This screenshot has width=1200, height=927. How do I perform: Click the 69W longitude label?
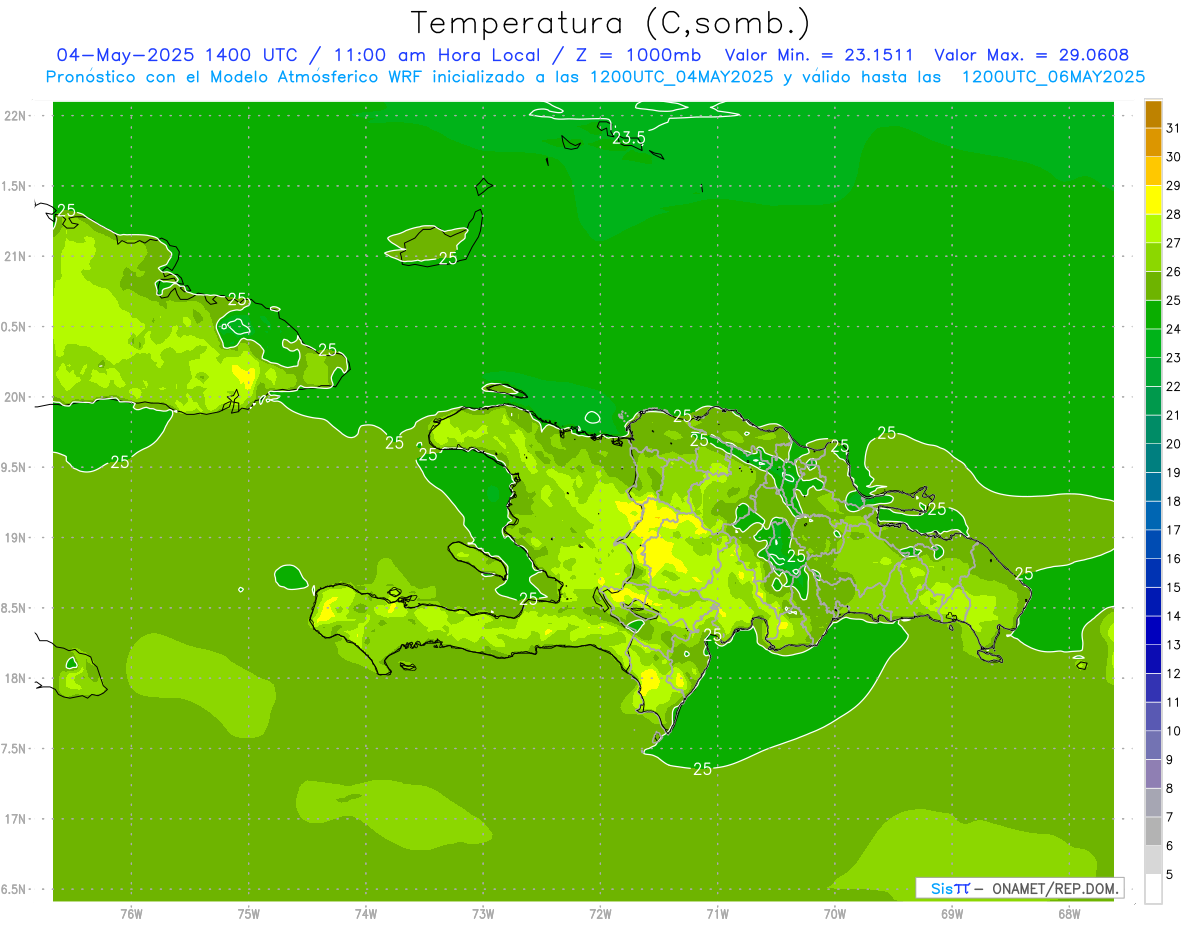point(952,914)
